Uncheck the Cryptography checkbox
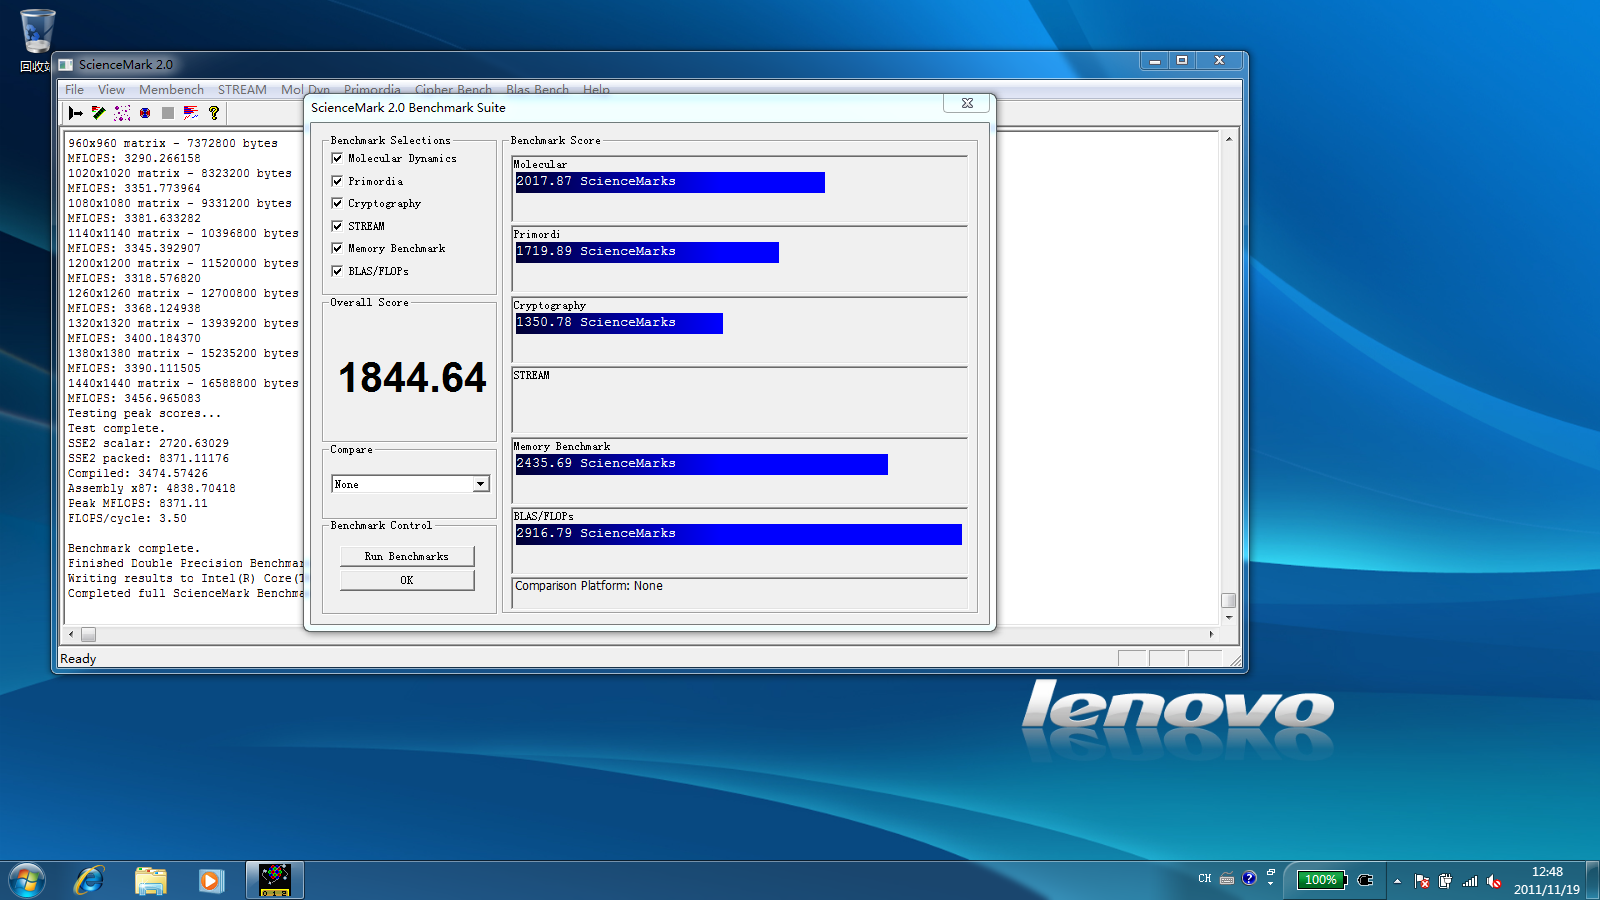The image size is (1600, 900). (337, 203)
